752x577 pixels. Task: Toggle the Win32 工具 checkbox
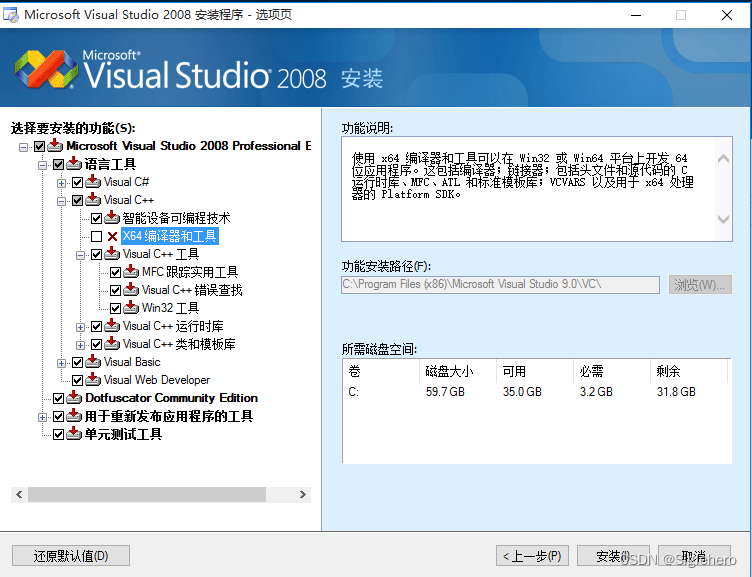(115, 308)
